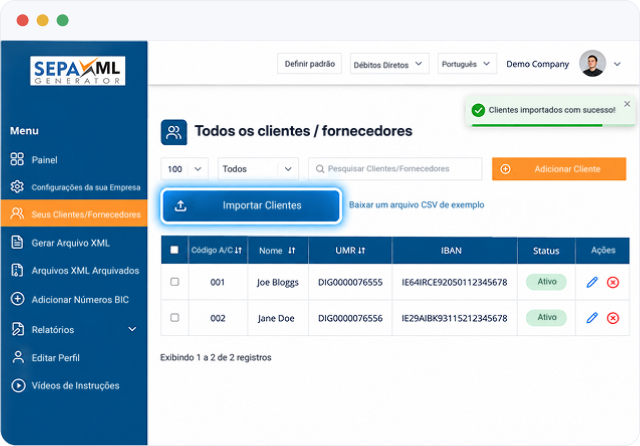Open Configurações da sua Empresa menu item
640x446 pixels.
point(74,187)
